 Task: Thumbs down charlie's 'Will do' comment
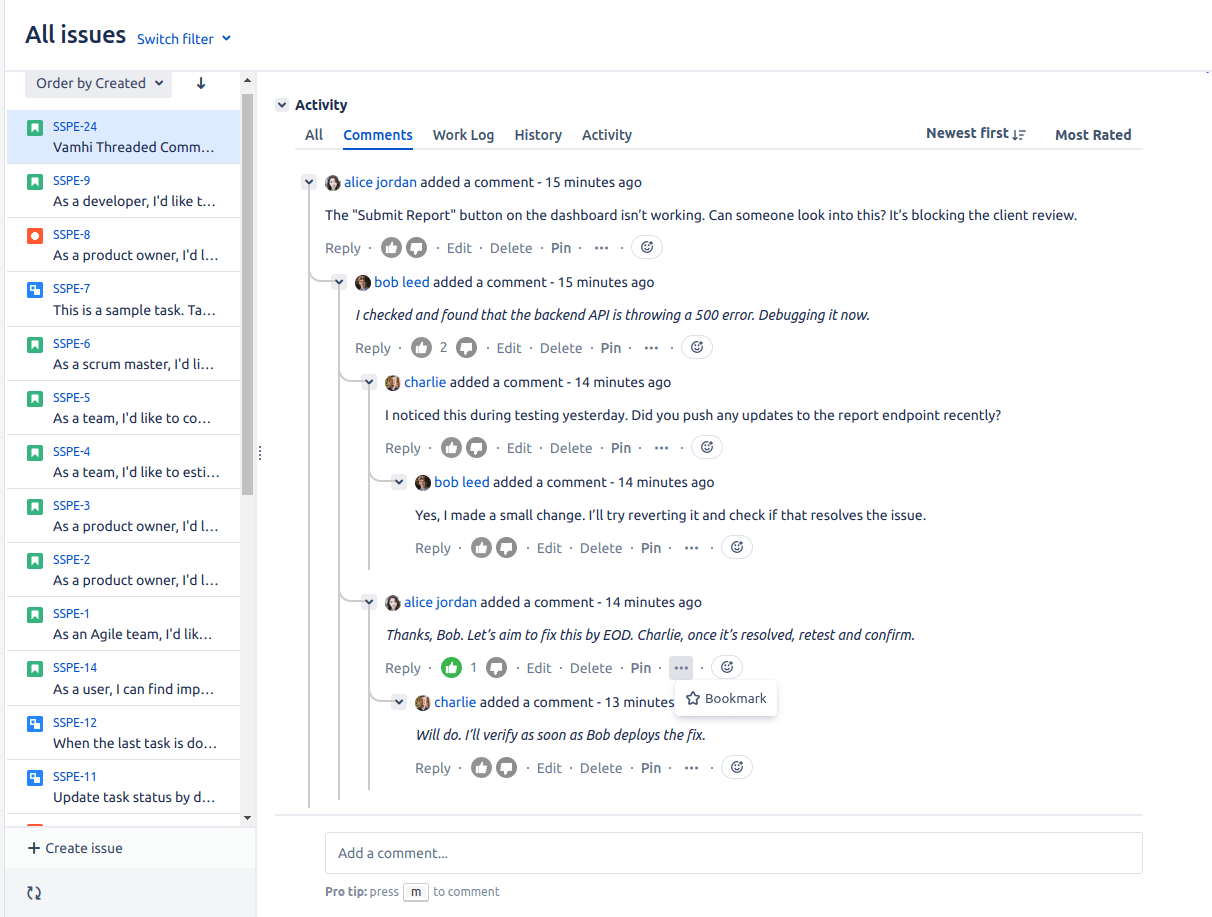tap(507, 768)
